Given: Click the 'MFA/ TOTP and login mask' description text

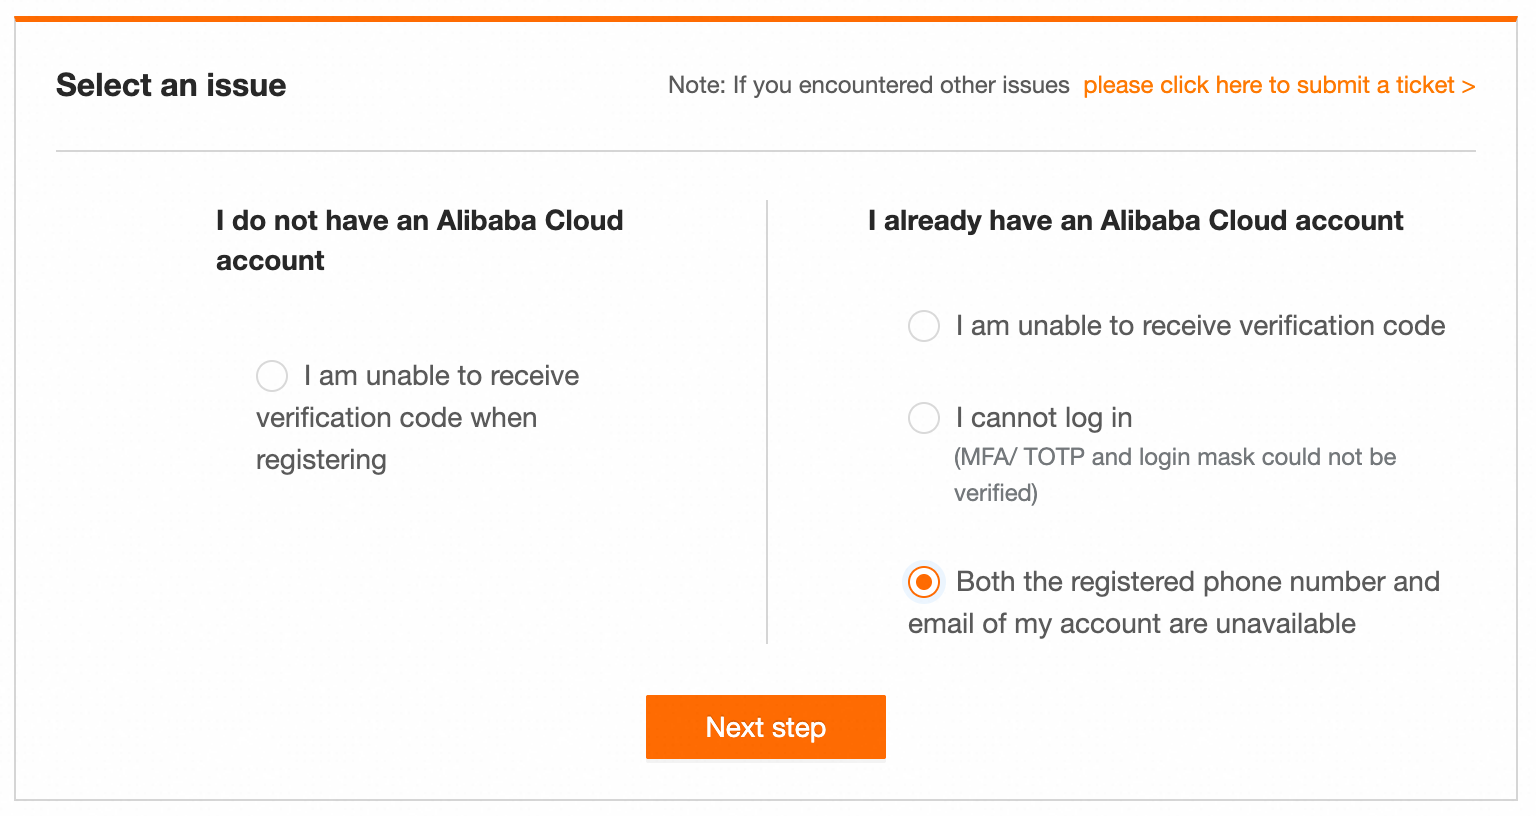Looking at the screenshot, I should pyautogui.click(x=1174, y=458).
